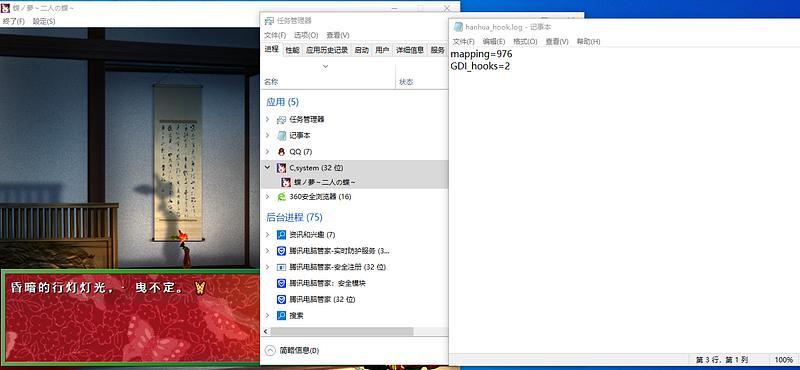Click Notepad status bar 第 3 行, 第 1 列

[x=721, y=360]
